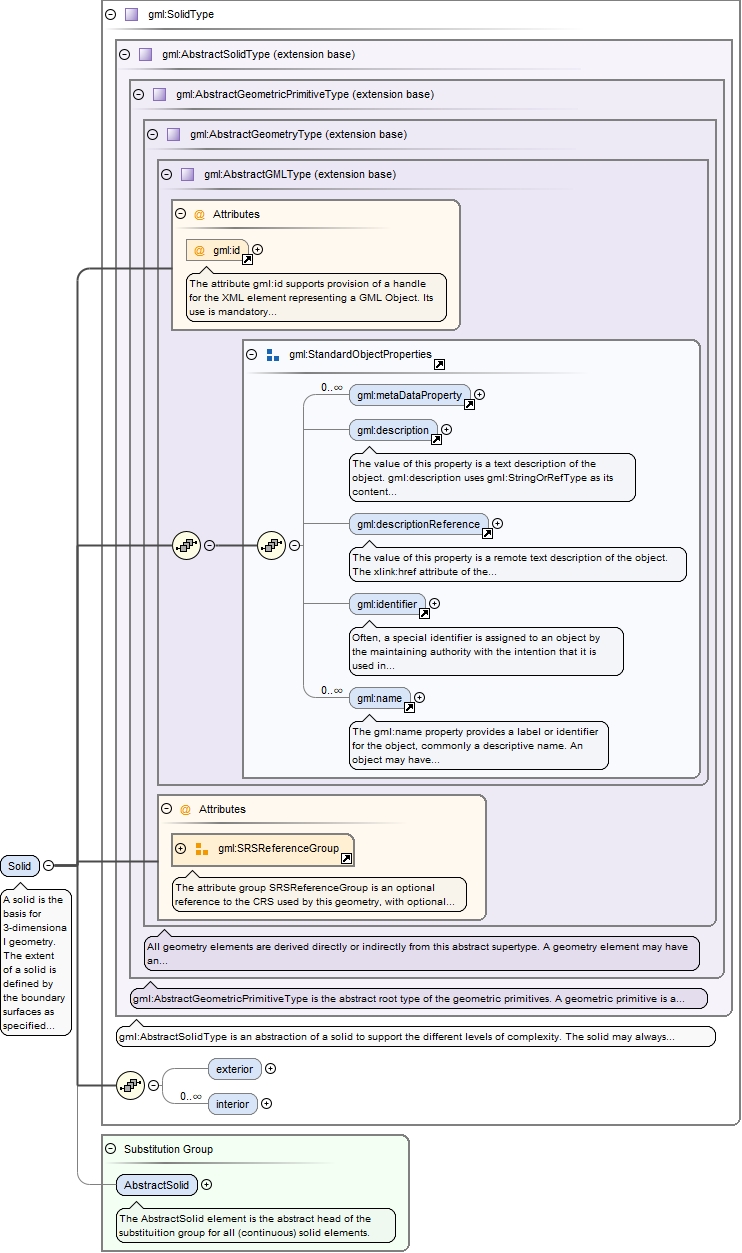Select the gml:description element
Screen dimensions: 742x1253
click(x=392, y=430)
